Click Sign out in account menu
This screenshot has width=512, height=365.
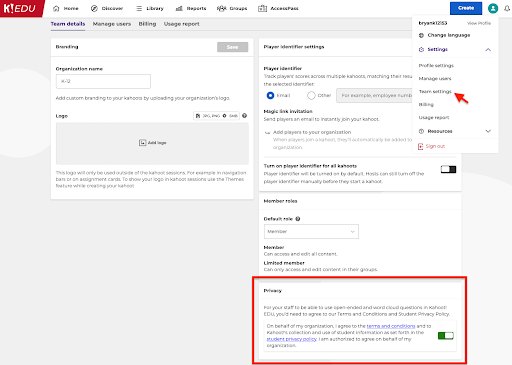pos(432,146)
